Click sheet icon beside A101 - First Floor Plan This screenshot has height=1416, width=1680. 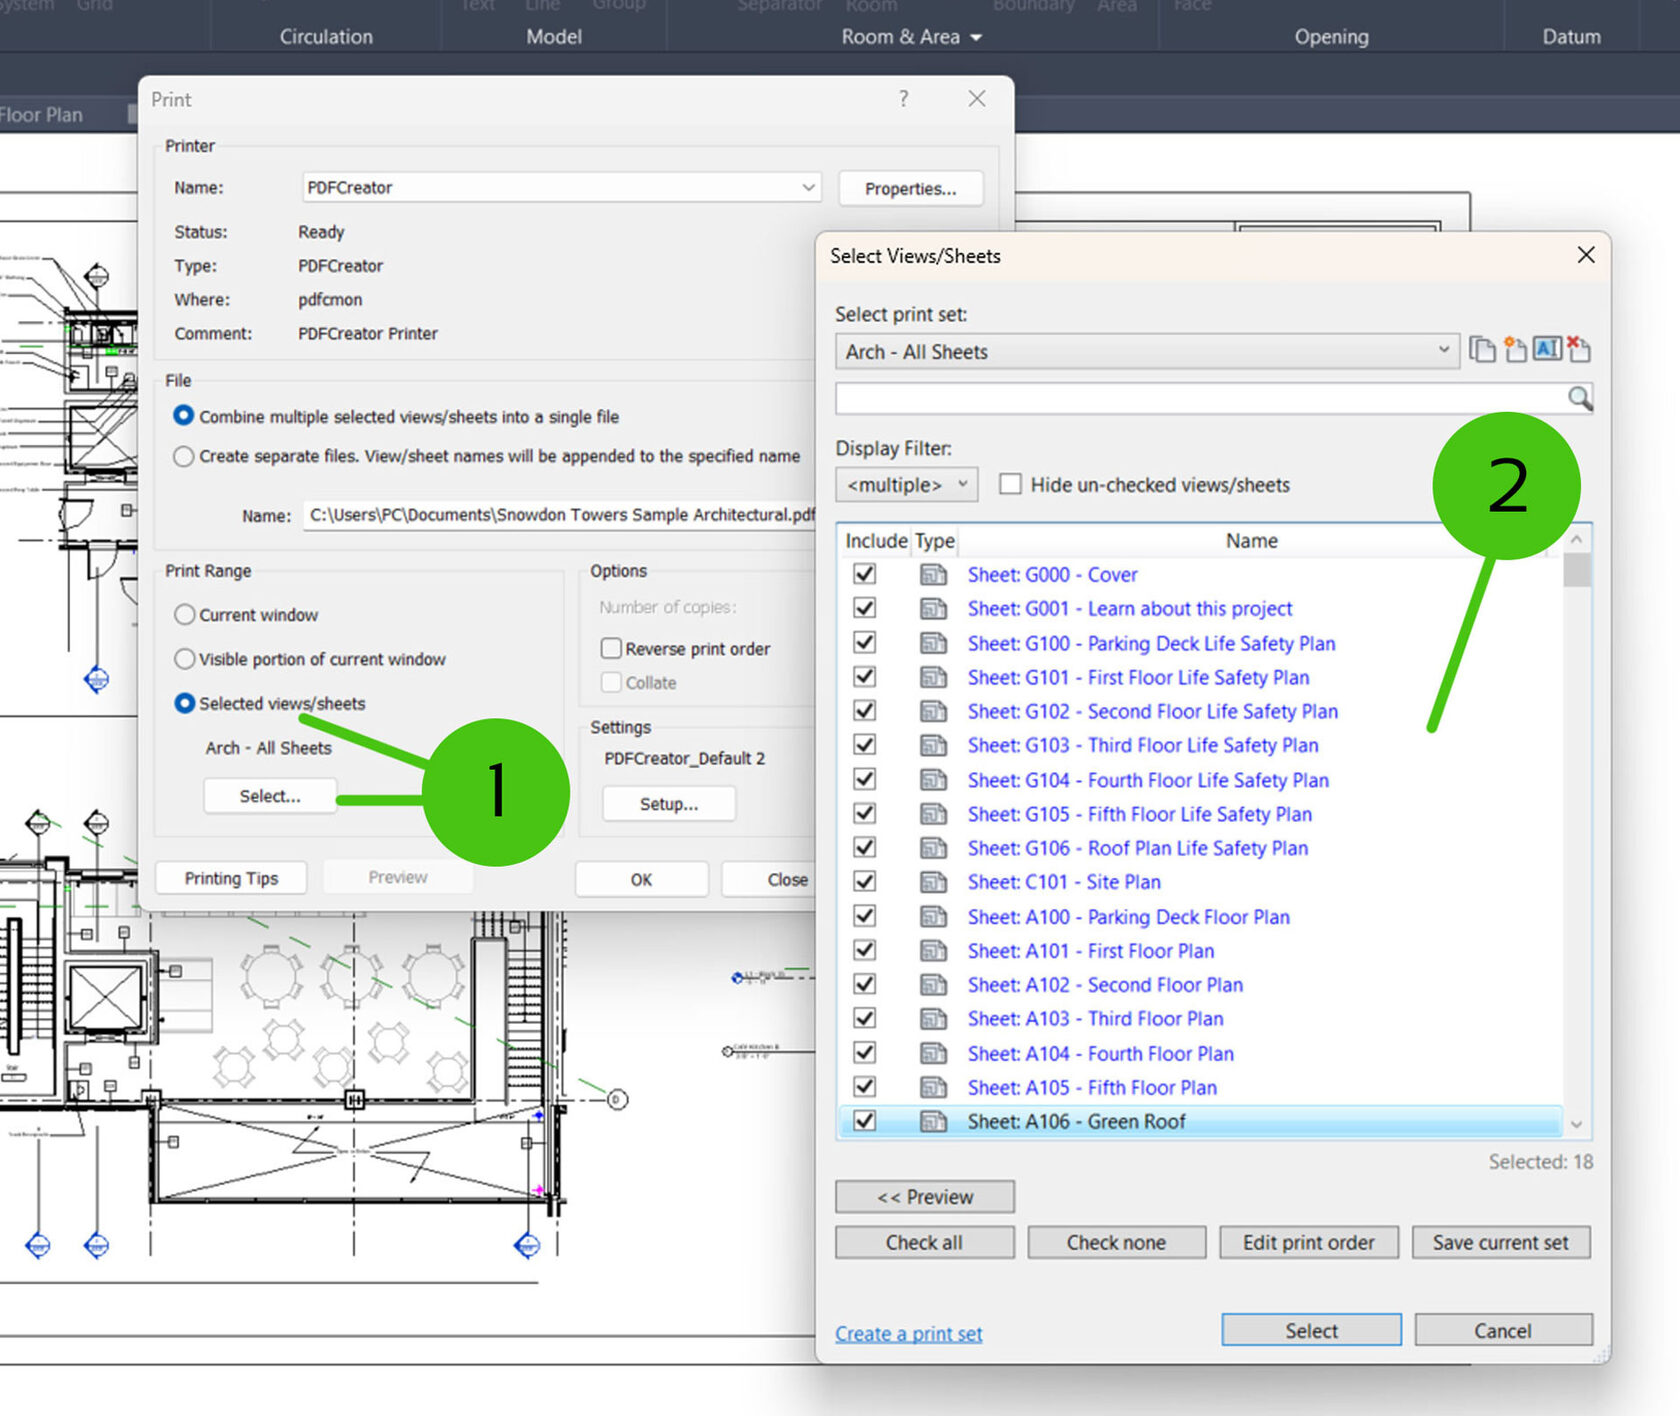click(x=933, y=951)
